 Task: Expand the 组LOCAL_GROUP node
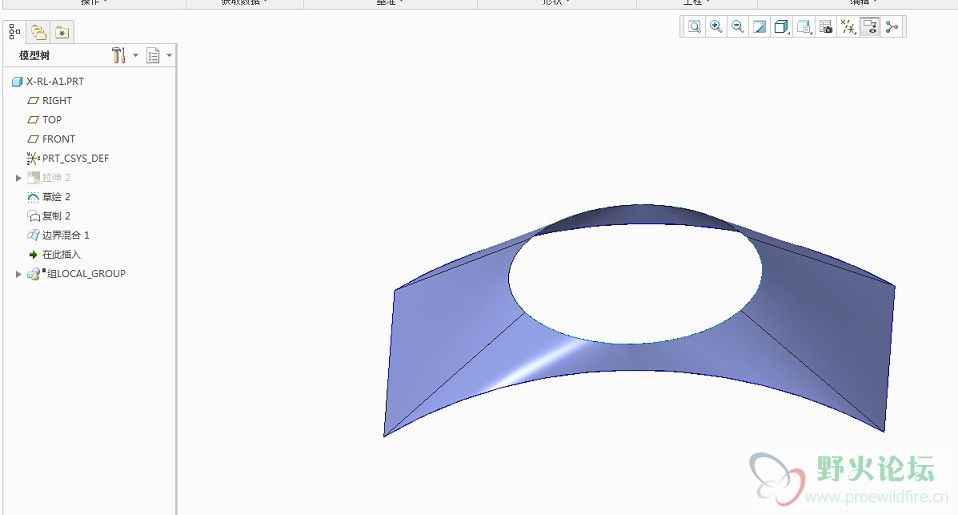point(18,274)
